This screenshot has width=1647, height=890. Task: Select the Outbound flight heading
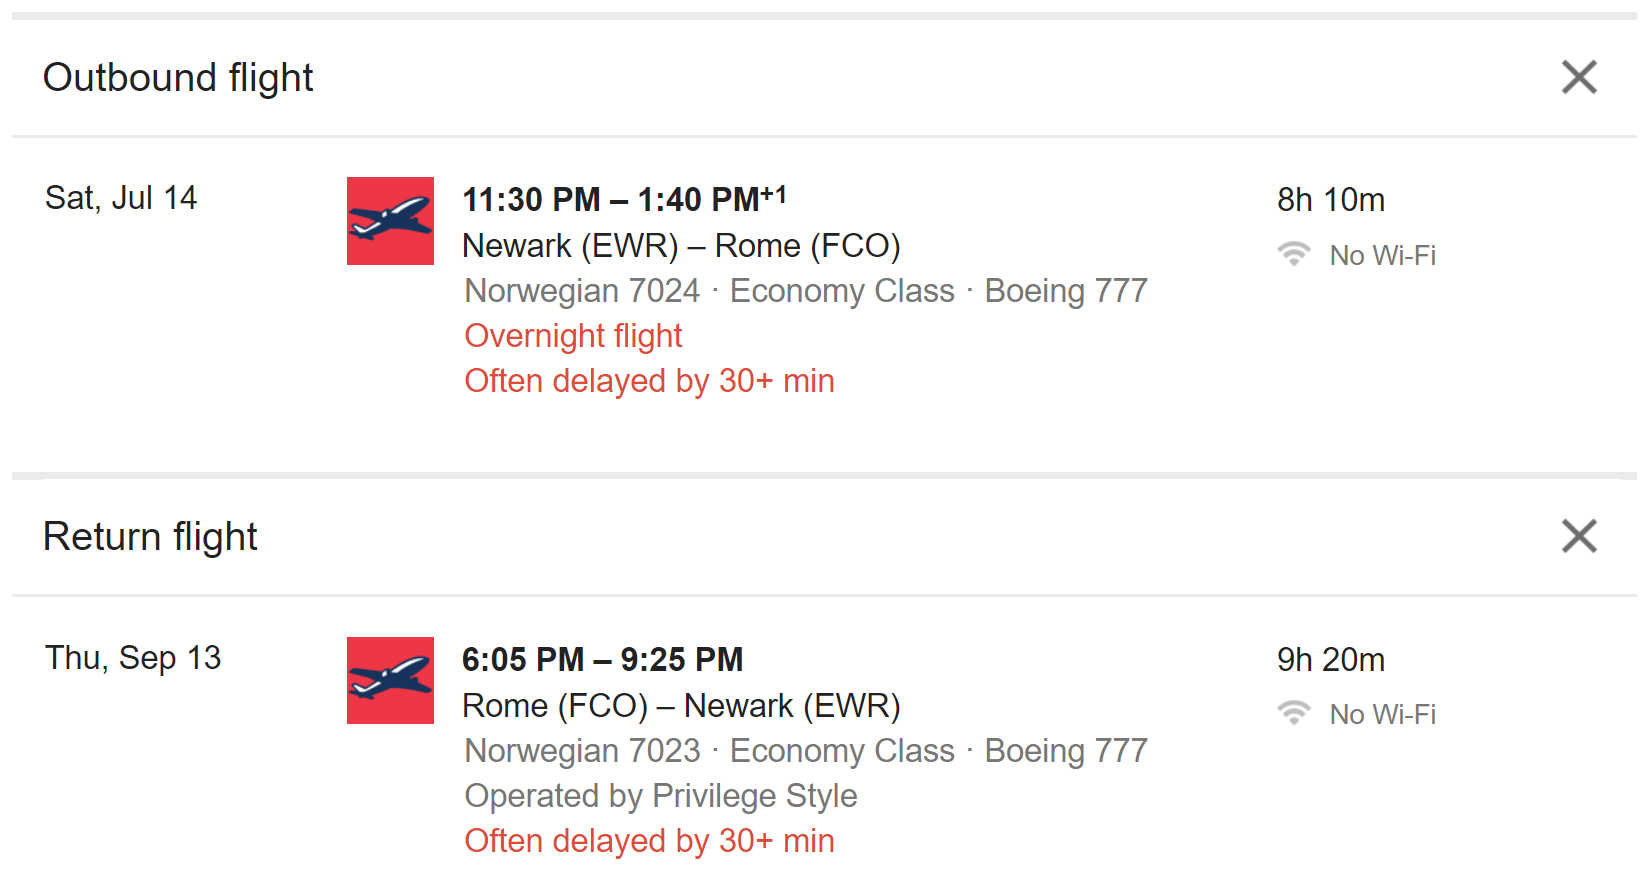178,78
